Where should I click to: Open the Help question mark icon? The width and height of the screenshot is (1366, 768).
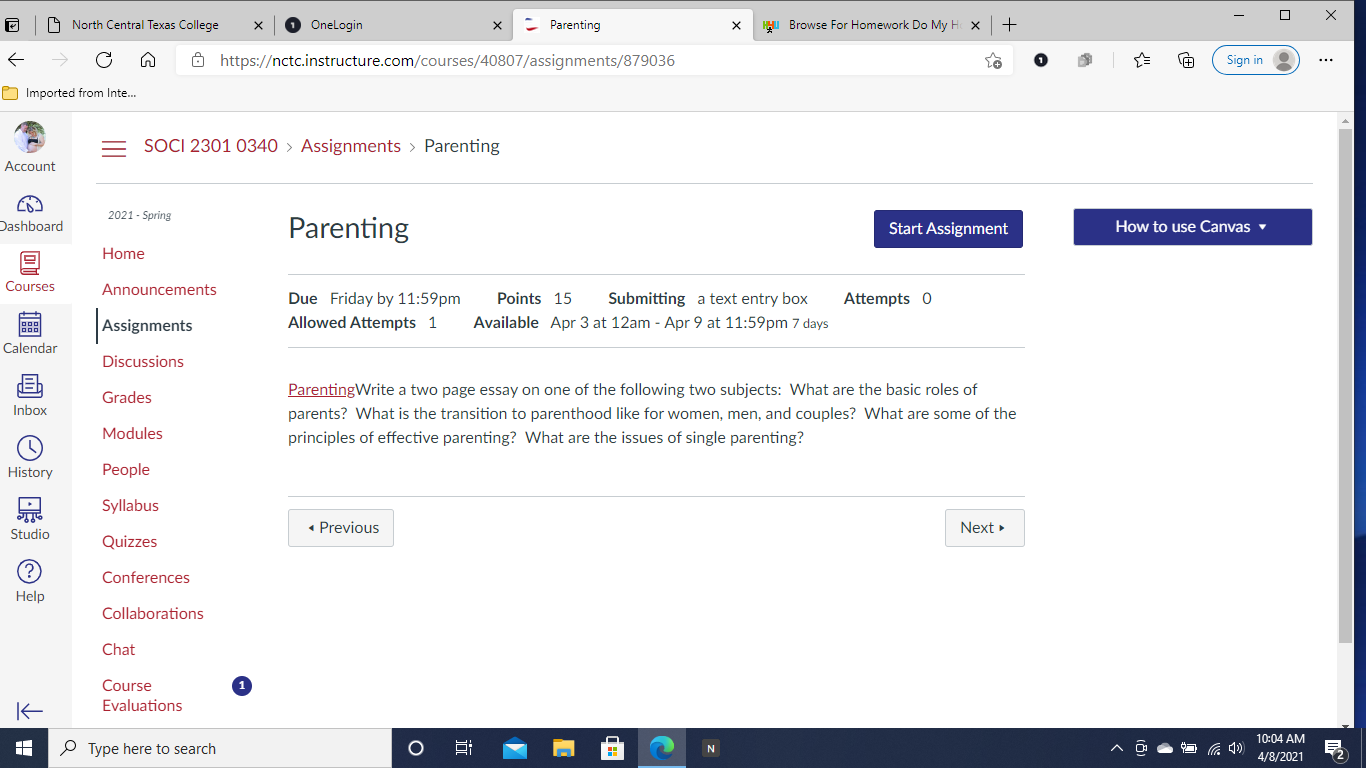point(30,572)
